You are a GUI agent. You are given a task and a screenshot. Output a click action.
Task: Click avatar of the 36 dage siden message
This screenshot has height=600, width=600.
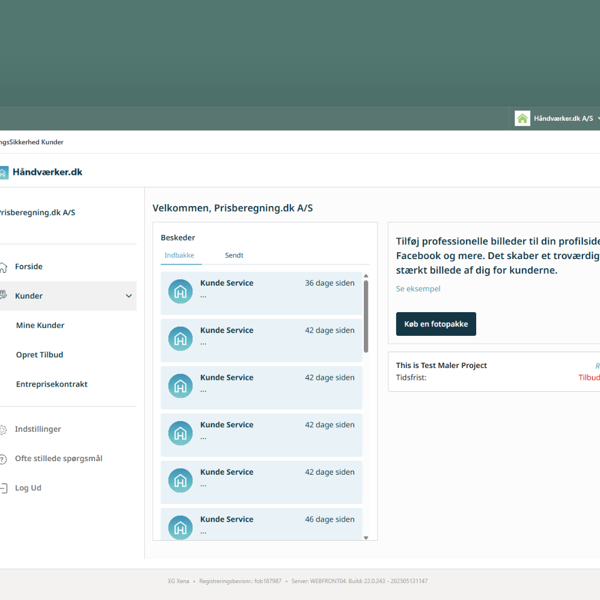180,291
